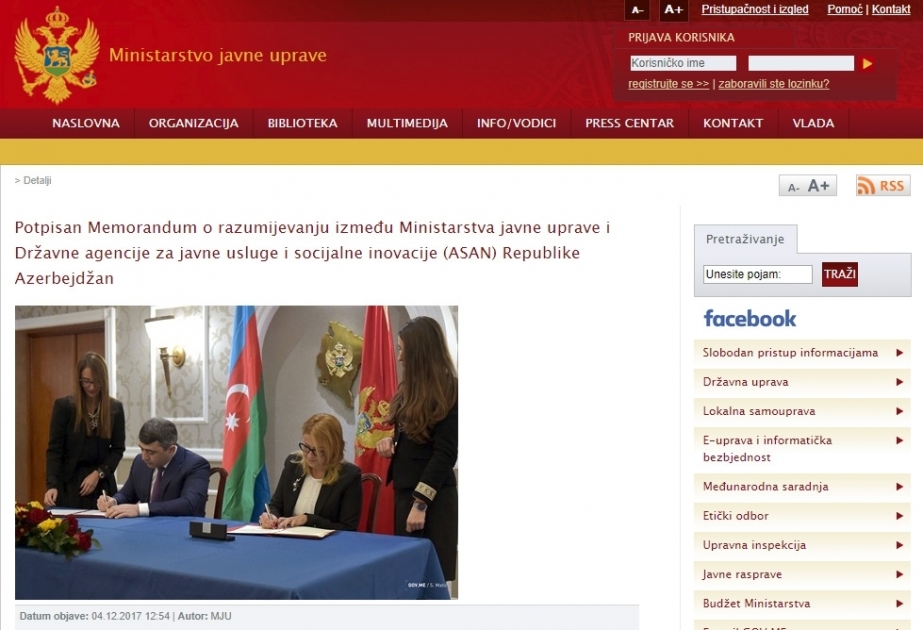The height and width of the screenshot is (630, 923).
Task: Click the registrujte se link
Action: point(668,84)
